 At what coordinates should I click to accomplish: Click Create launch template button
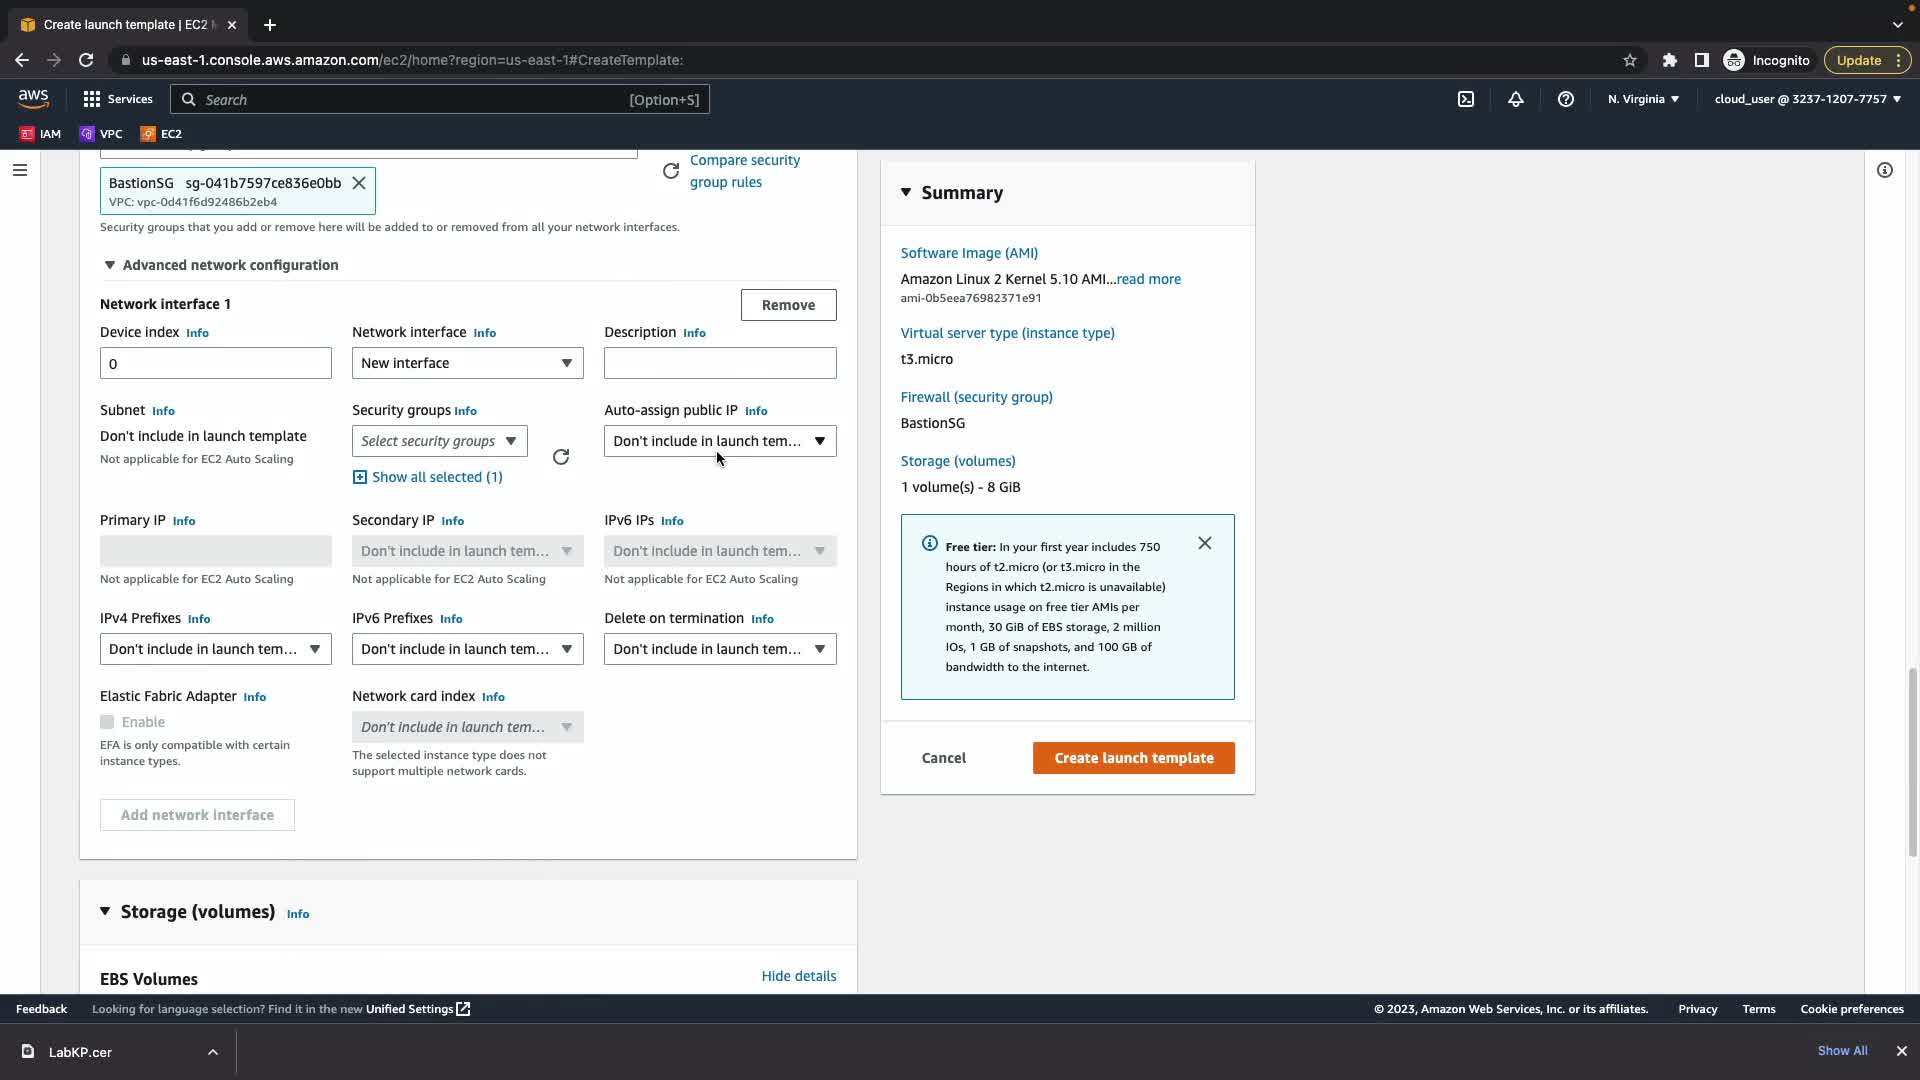(x=1133, y=758)
